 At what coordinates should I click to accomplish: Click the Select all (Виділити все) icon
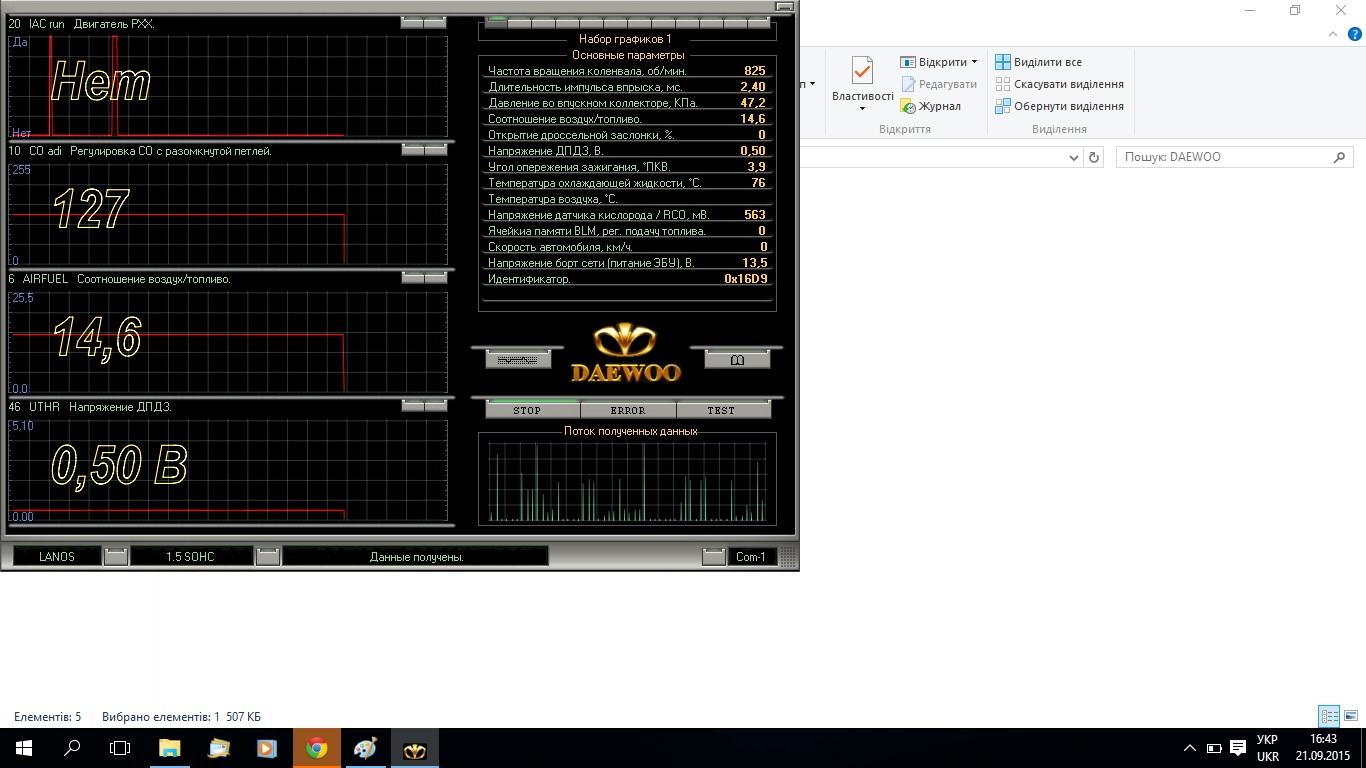coord(1003,62)
